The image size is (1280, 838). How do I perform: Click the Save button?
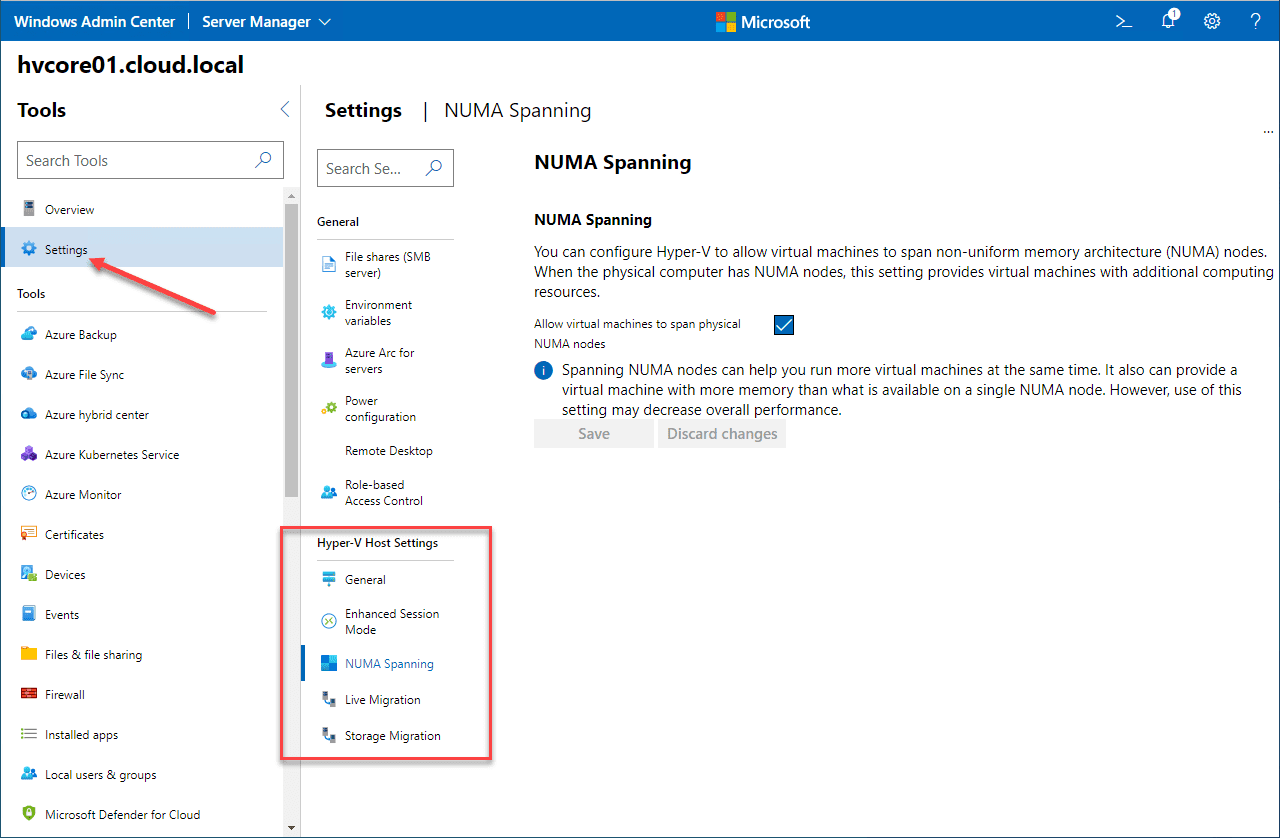coord(594,434)
